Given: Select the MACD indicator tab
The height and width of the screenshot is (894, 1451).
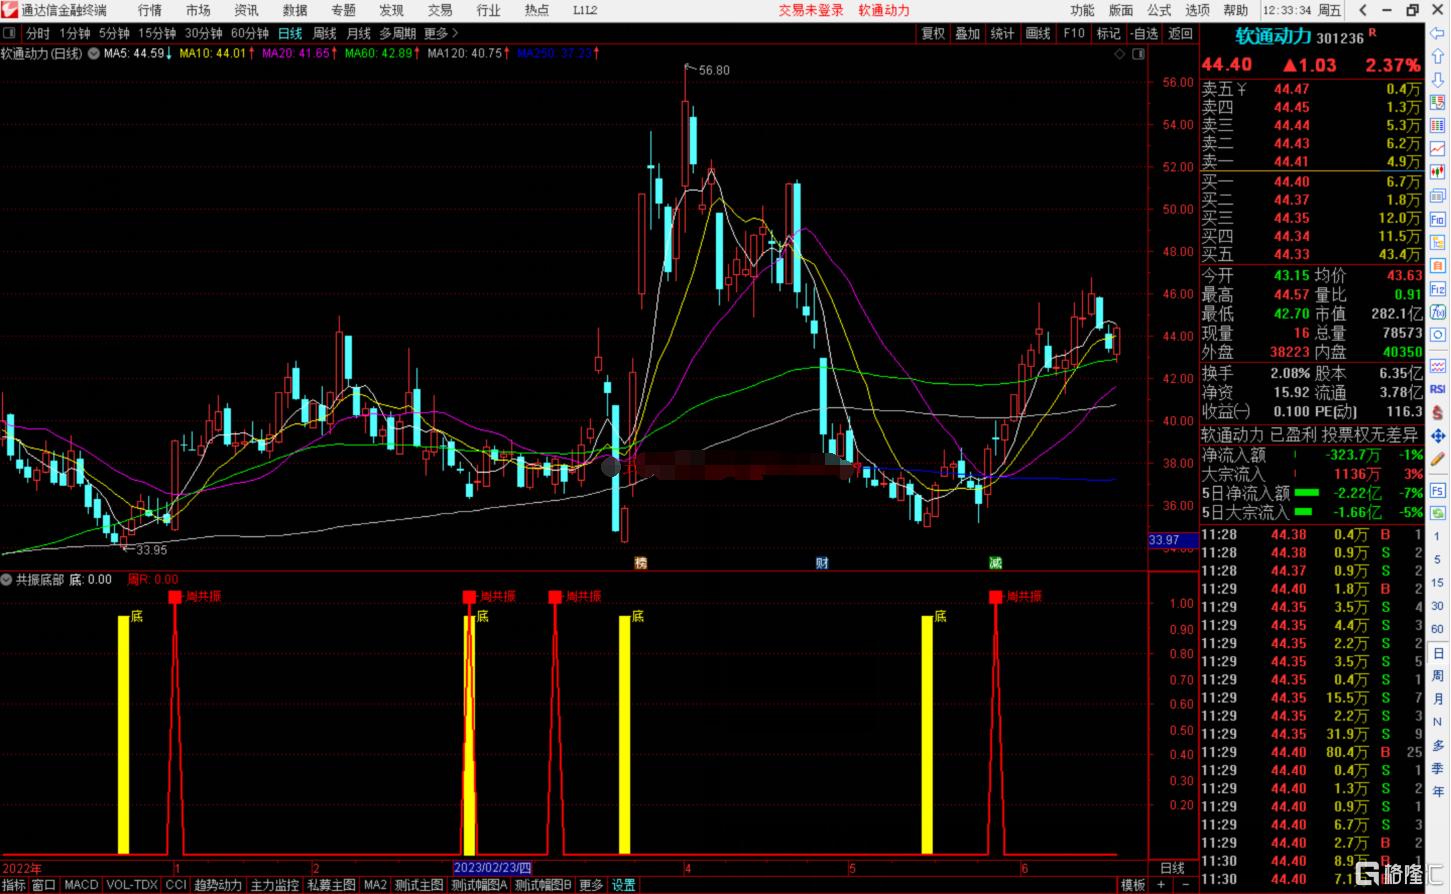Looking at the screenshot, I should click(81, 885).
